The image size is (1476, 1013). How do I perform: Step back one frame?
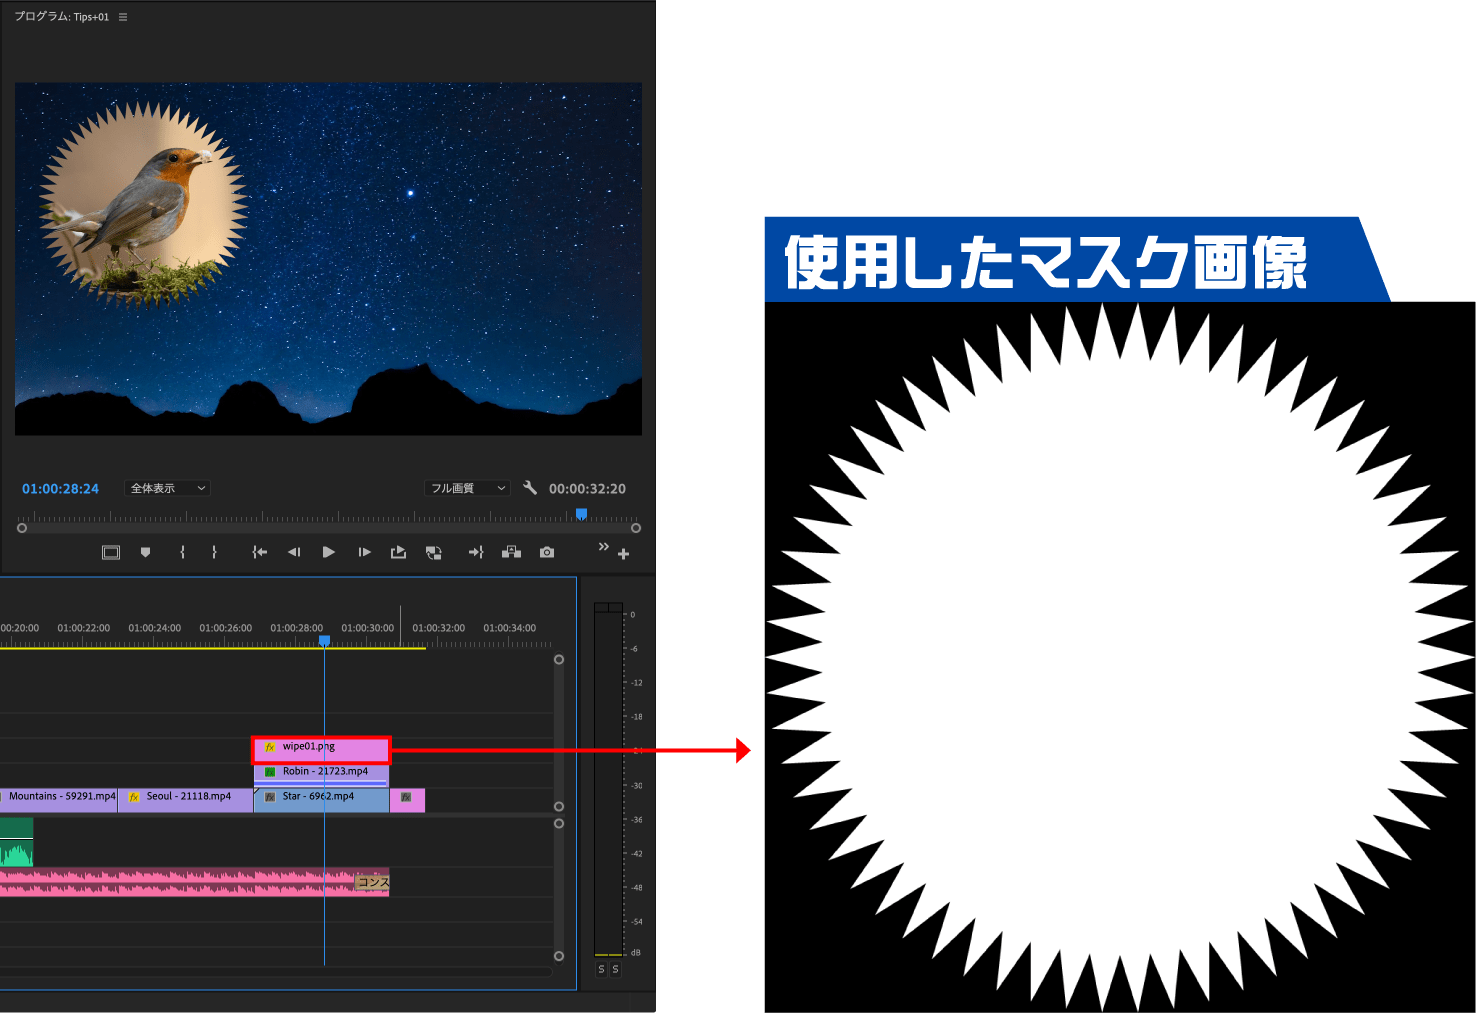coord(294,552)
